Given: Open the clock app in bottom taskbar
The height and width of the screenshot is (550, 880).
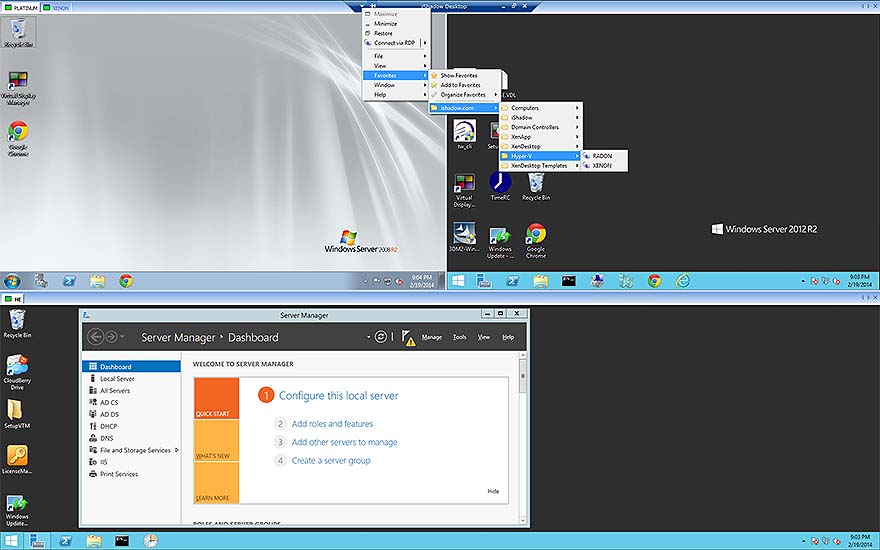Looking at the screenshot, I should (150, 541).
